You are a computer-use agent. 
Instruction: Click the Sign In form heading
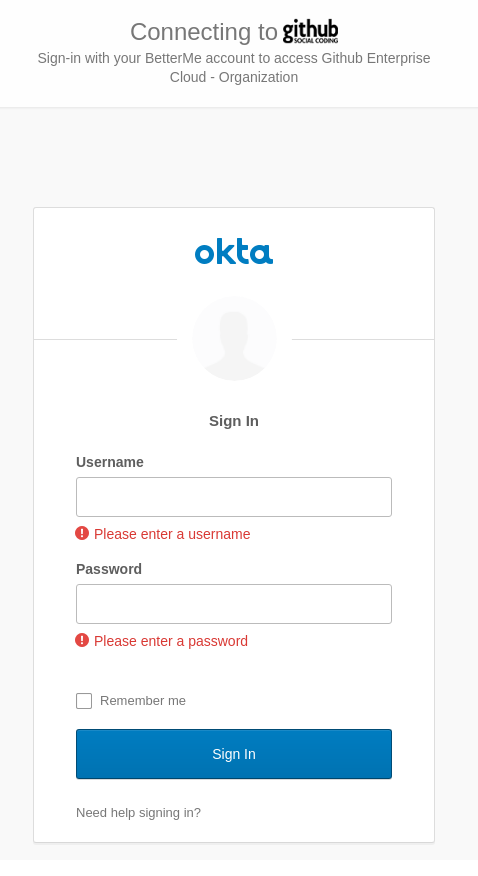coord(234,421)
